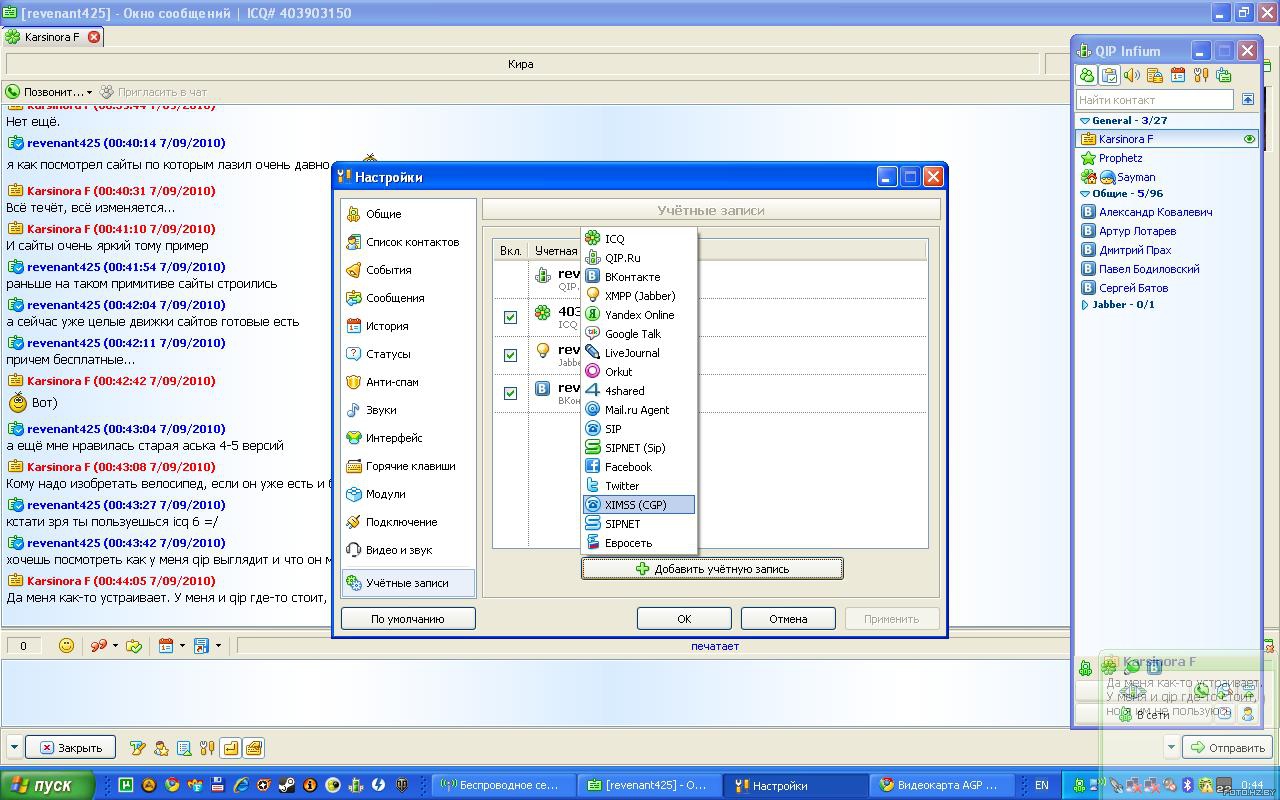Screen dimensions: 1280x800
Task: Toggle groups display icon in QIP Infium toolbar
Action: pos(1110,75)
